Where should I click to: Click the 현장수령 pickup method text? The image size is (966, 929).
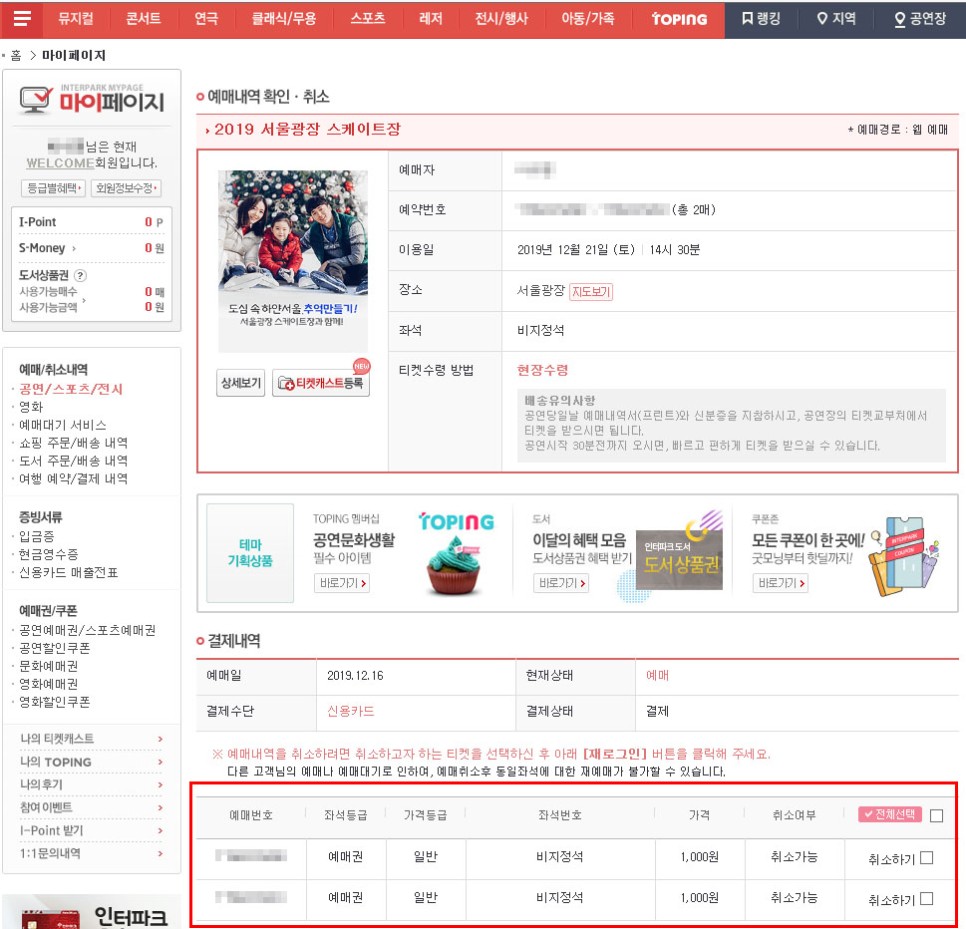coord(543,370)
